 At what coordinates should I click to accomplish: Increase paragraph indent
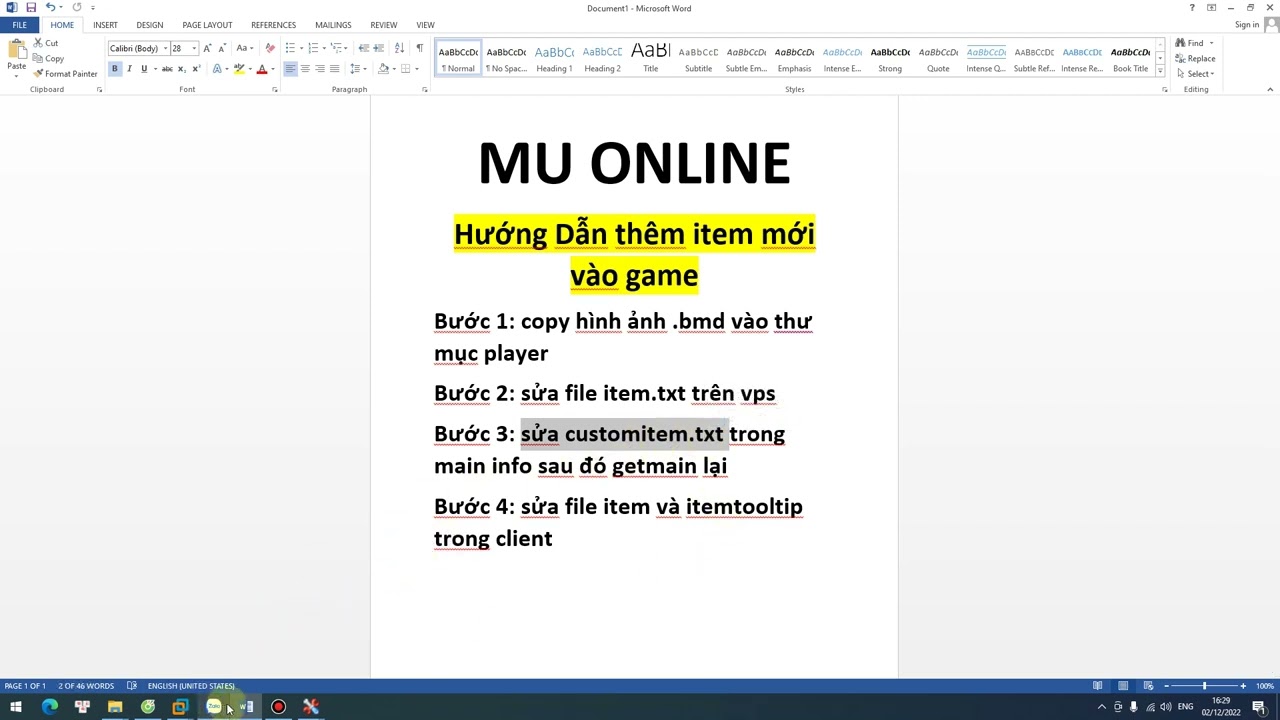(x=378, y=48)
